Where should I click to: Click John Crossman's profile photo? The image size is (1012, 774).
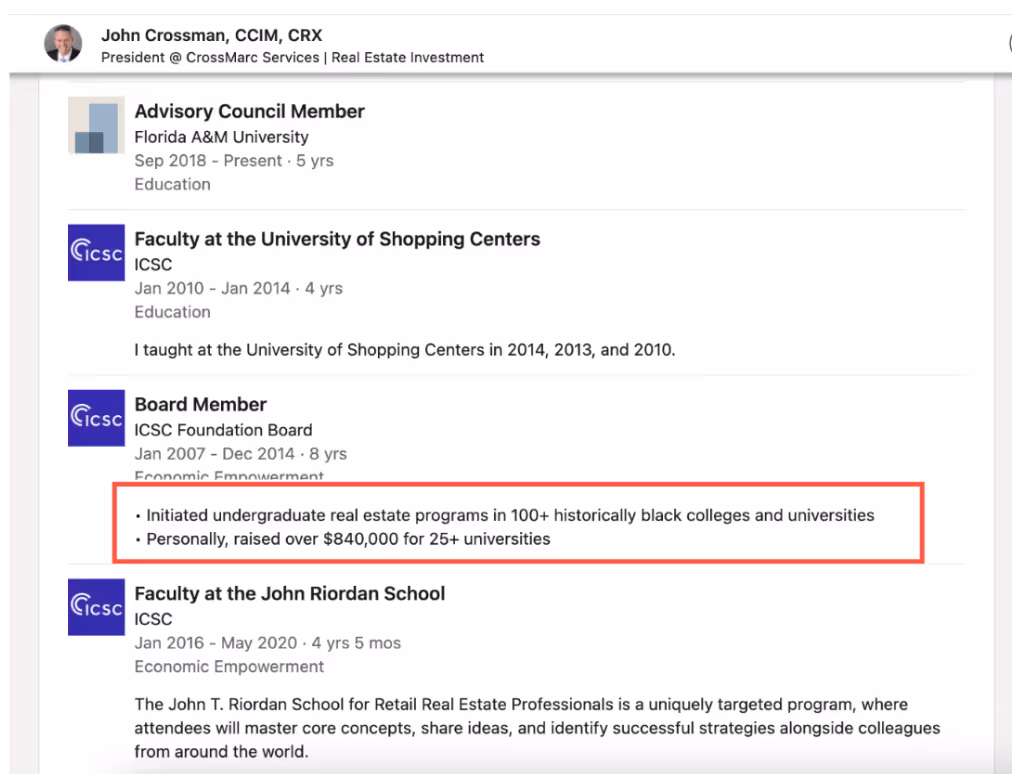pos(63,44)
